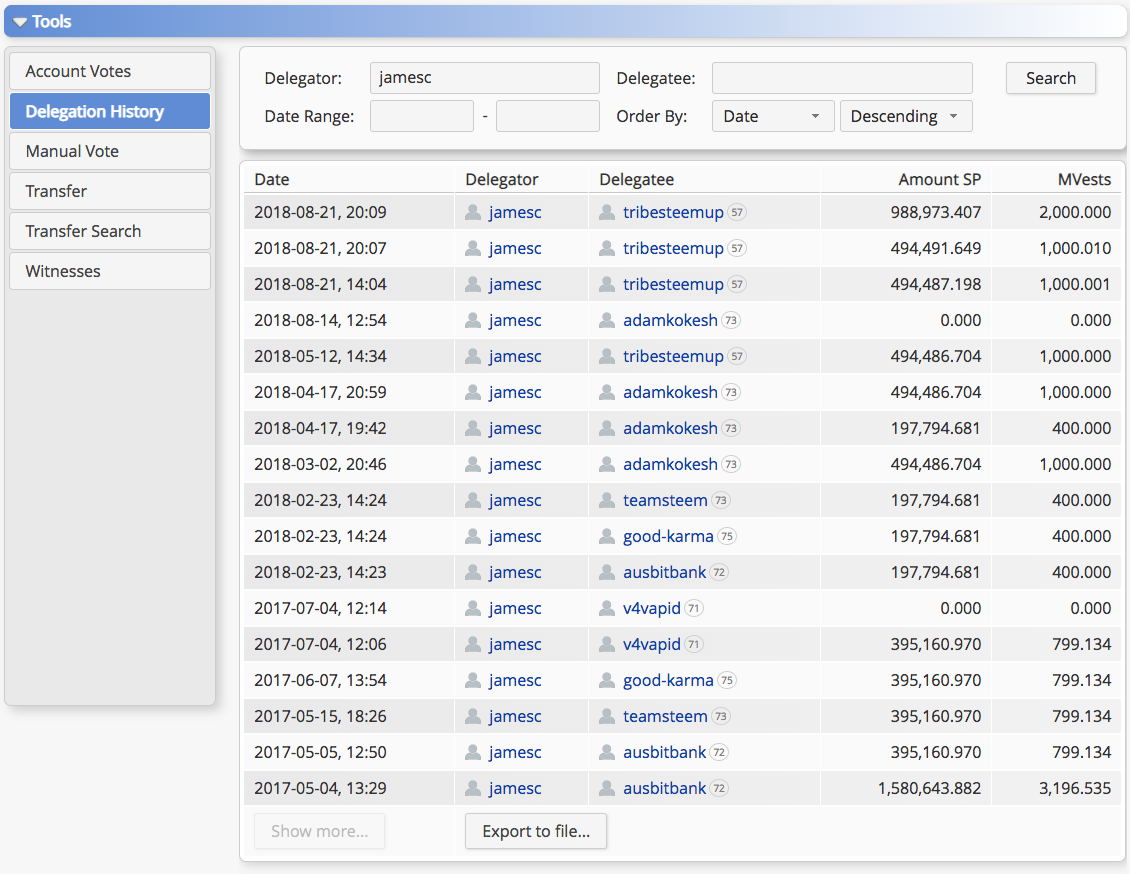Click the Date Range end field
The width and height of the screenshot is (1130, 874).
548,116
